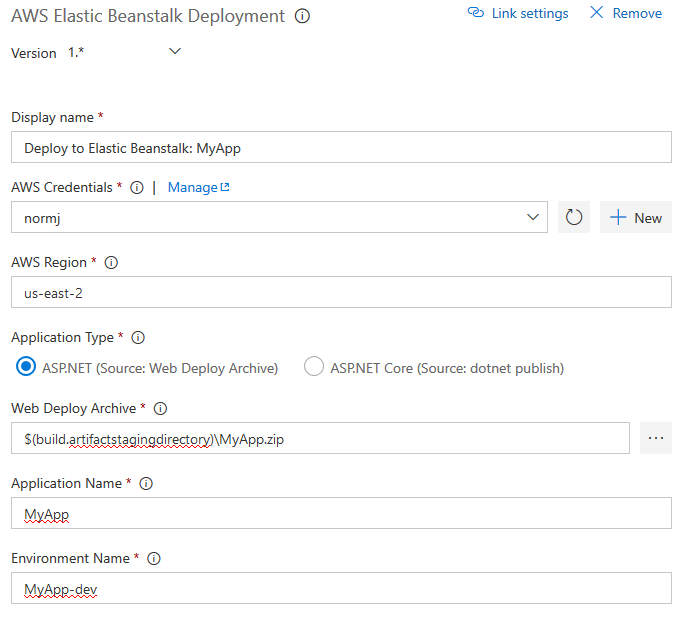Open info icon beside AWS Elastic Beanstalk Deployment title
This screenshot has height=619, width=681.
click(302, 17)
